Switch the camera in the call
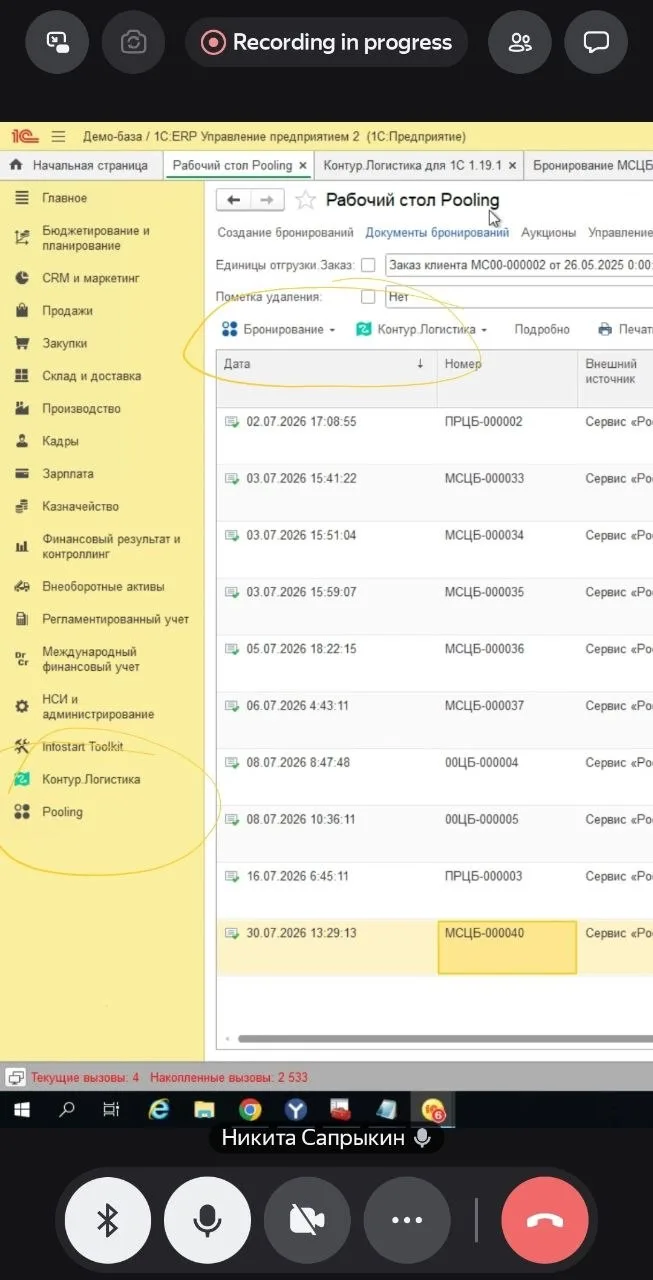Viewport: 653px width, 1280px height. point(133,42)
